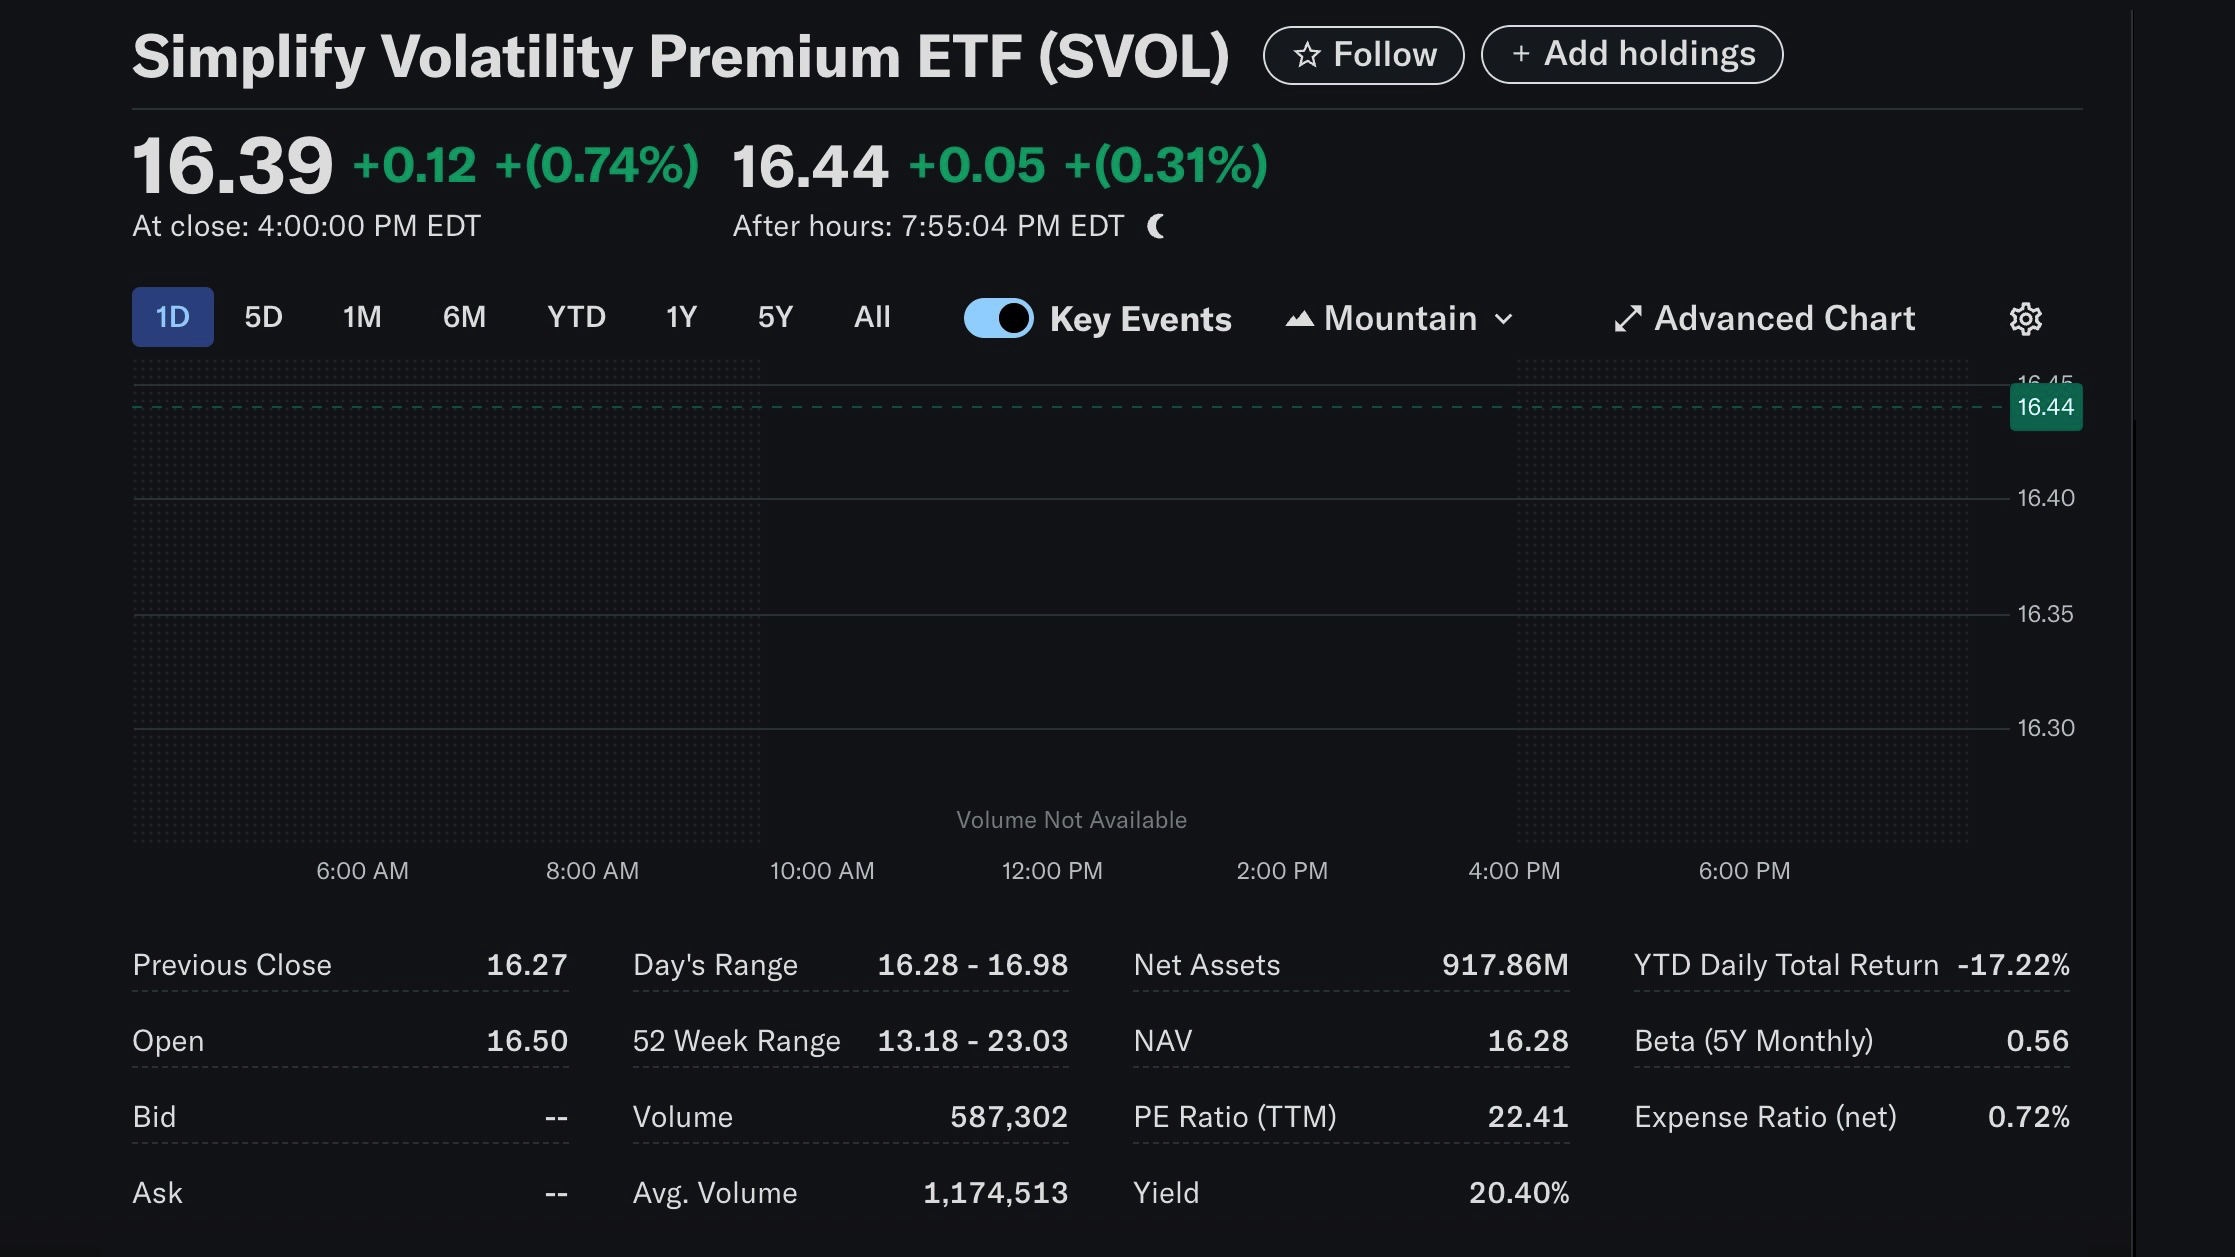Click the Advanced Chart expand arrow icon
2235x1257 pixels.
[1628, 319]
